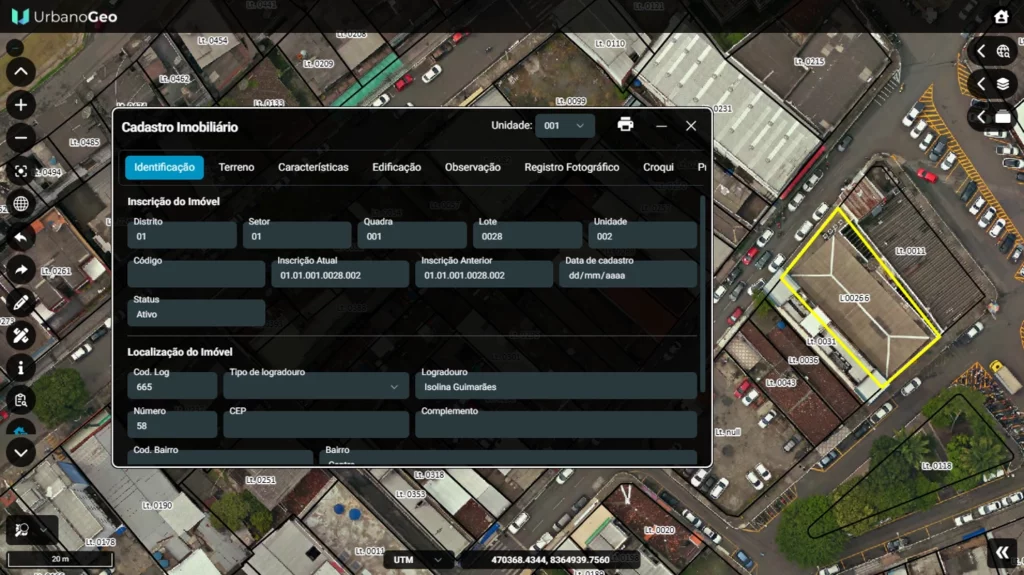Select the pencil edit tool
Viewport: 1024px width, 575px height.
coord(21,302)
